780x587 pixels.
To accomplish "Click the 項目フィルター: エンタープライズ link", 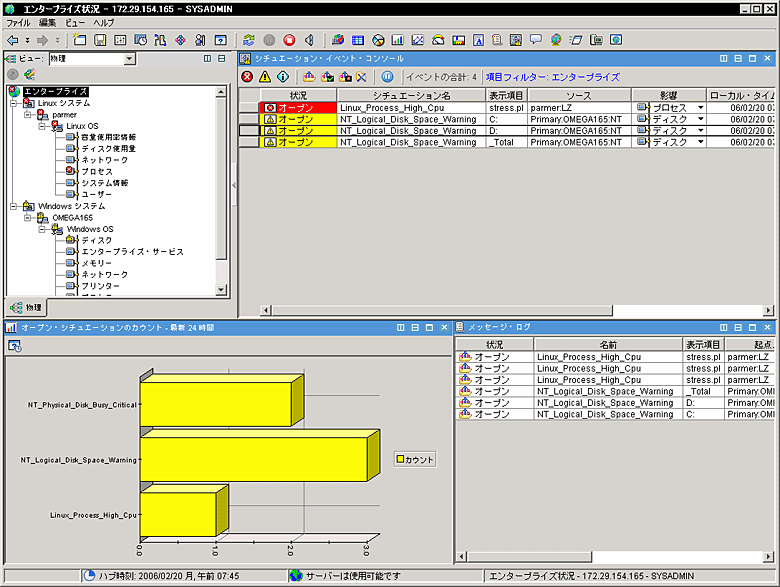I will [552, 77].
